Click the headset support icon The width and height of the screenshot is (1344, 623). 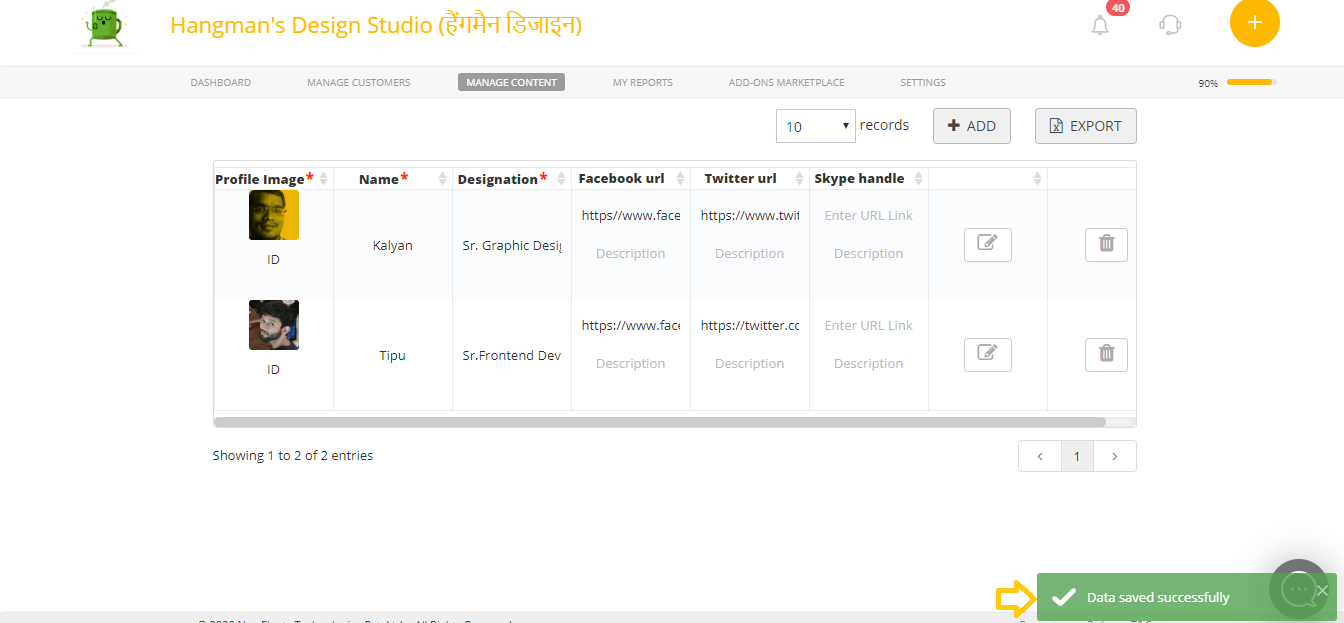click(x=1170, y=25)
